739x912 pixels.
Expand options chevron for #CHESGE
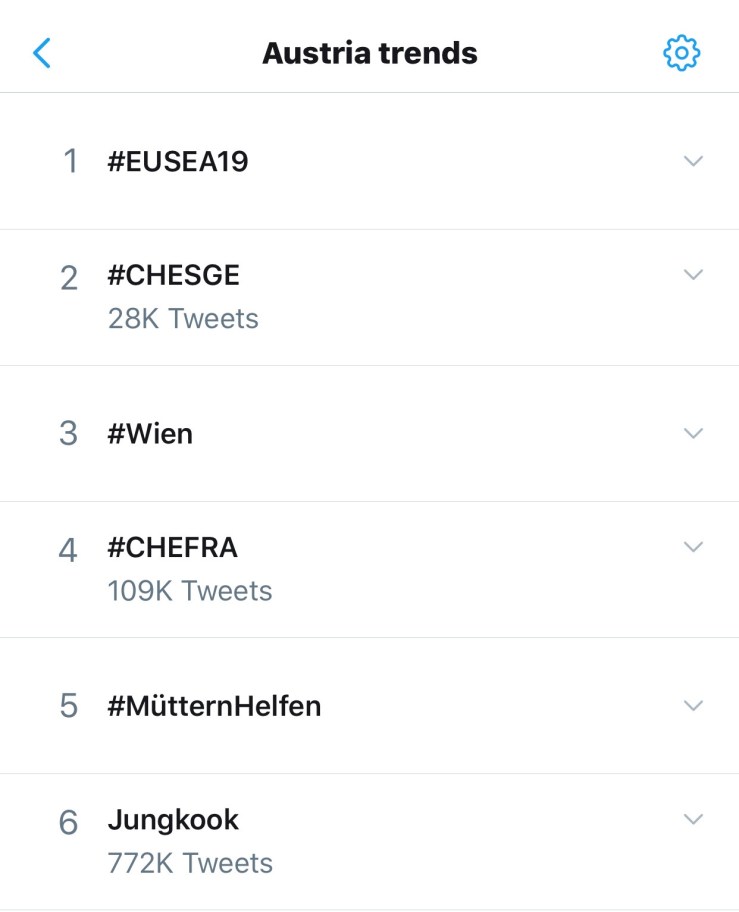coord(693,274)
